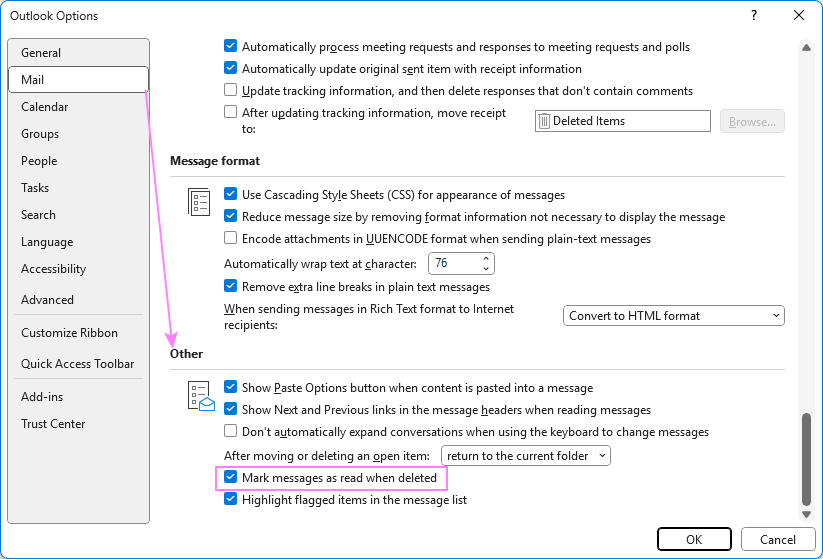
Task: Click the Other section envelope icon
Action: [x=201, y=397]
